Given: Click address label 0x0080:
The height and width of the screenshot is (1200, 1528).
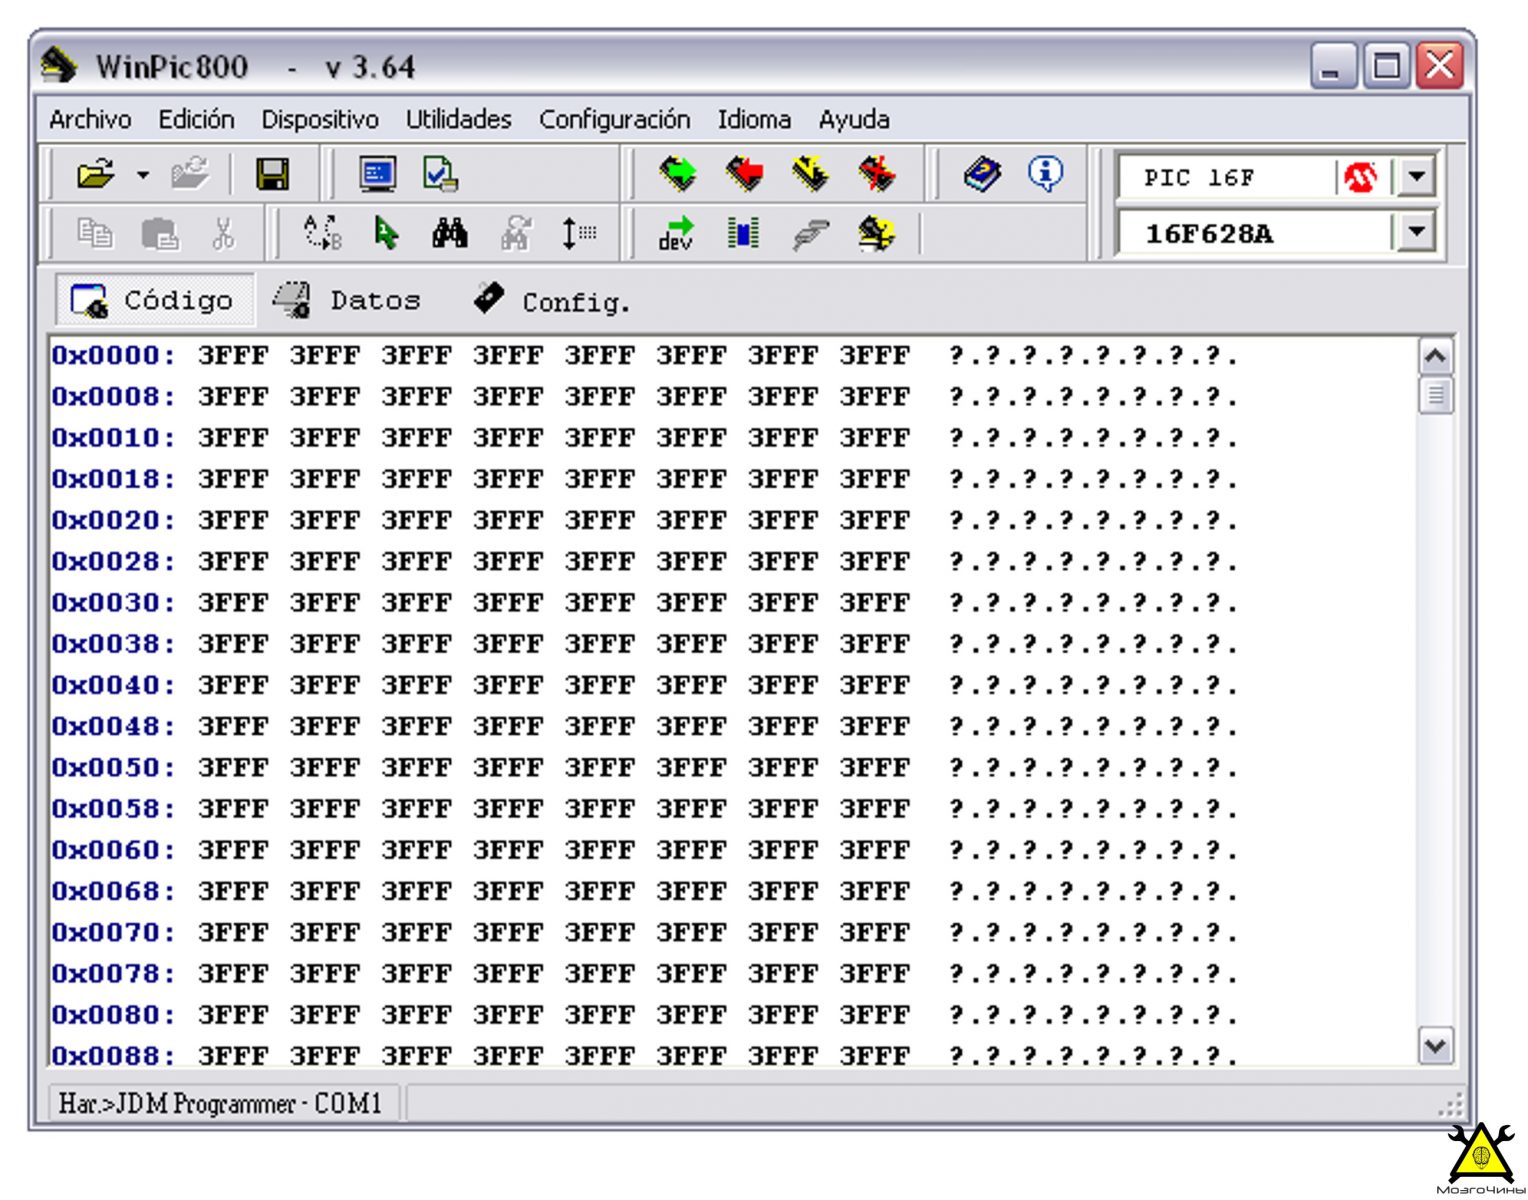Looking at the screenshot, I should coord(113,1015).
